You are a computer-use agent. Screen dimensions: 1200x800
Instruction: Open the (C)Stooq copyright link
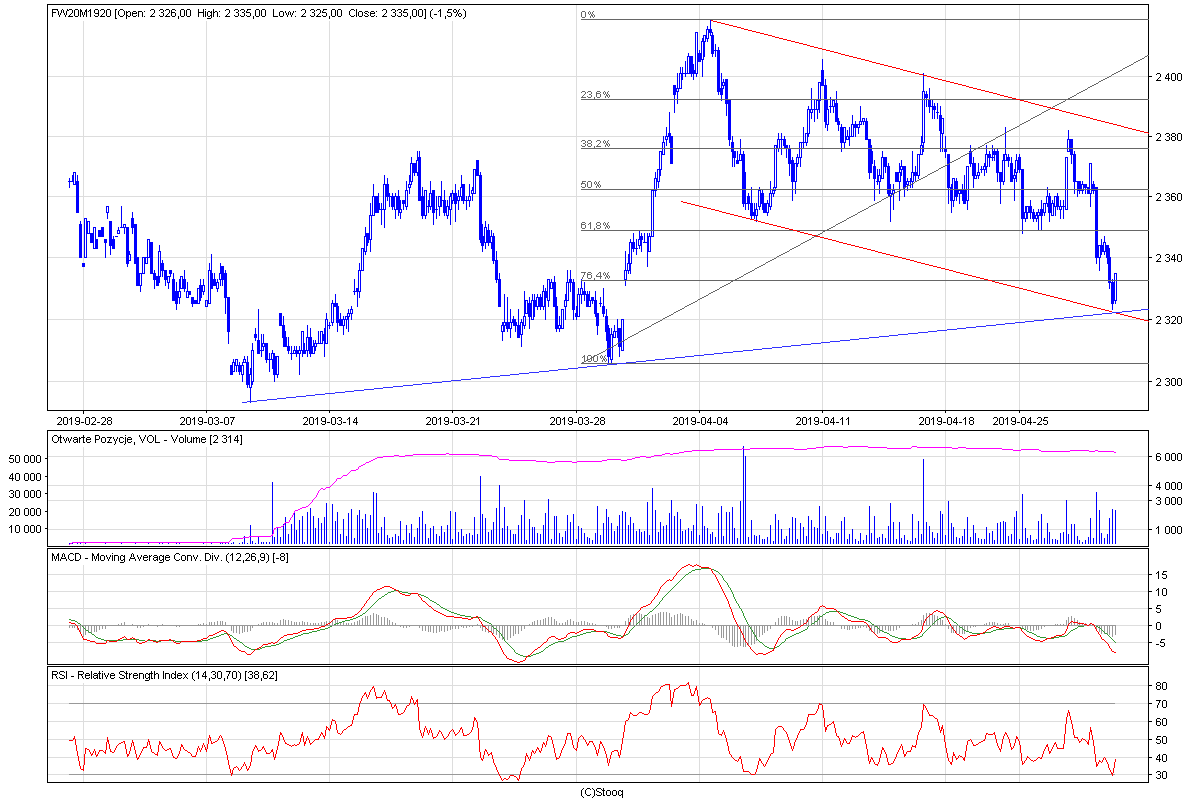(x=601, y=792)
